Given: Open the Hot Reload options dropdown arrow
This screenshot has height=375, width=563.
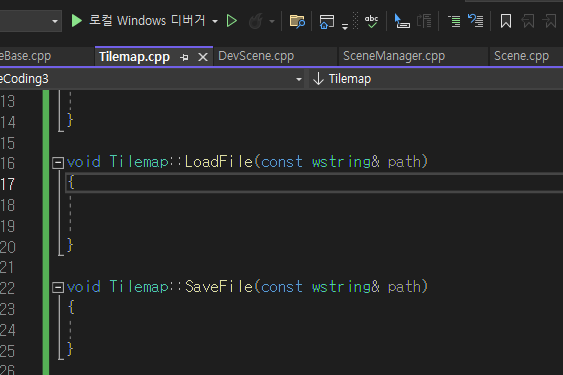Looking at the screenshot, I should (x=272, y=22).
